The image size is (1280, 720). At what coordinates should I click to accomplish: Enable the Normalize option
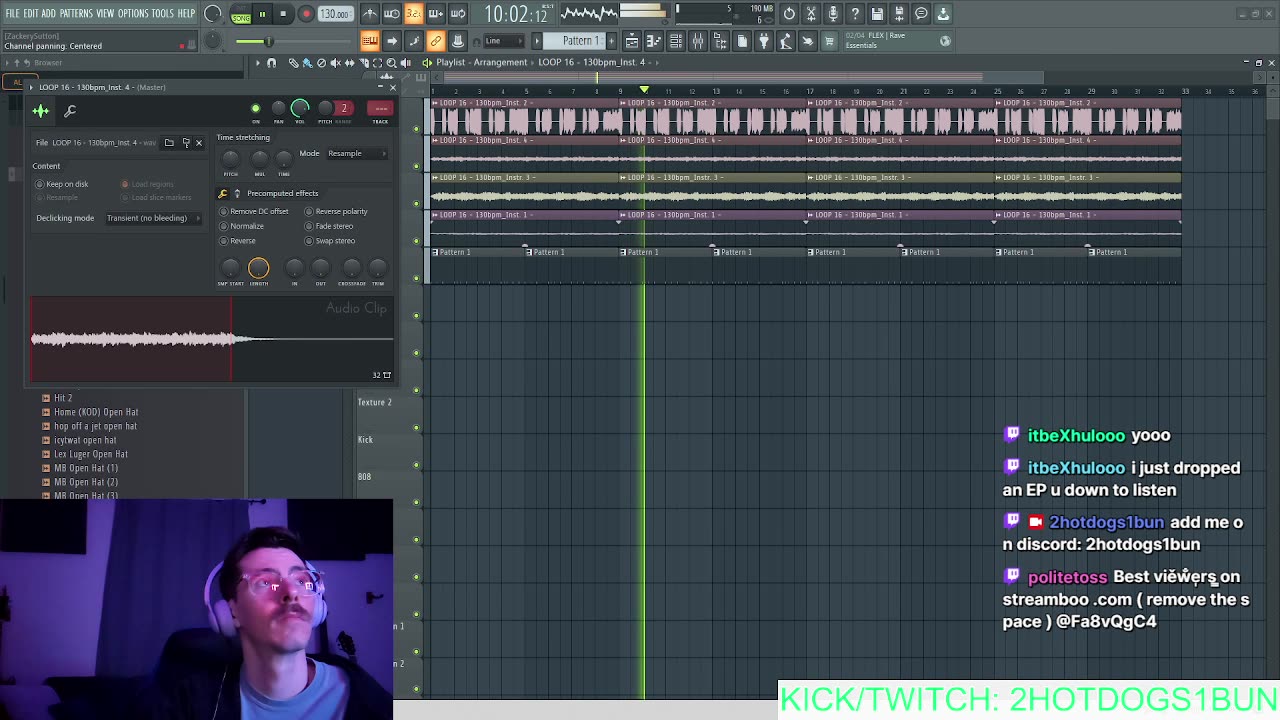242,226
